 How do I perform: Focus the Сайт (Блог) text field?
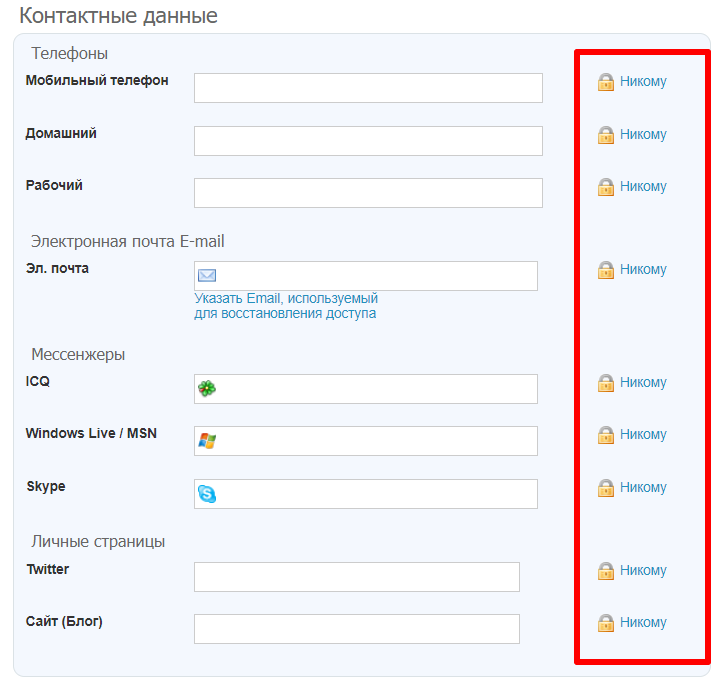(357, 629)
